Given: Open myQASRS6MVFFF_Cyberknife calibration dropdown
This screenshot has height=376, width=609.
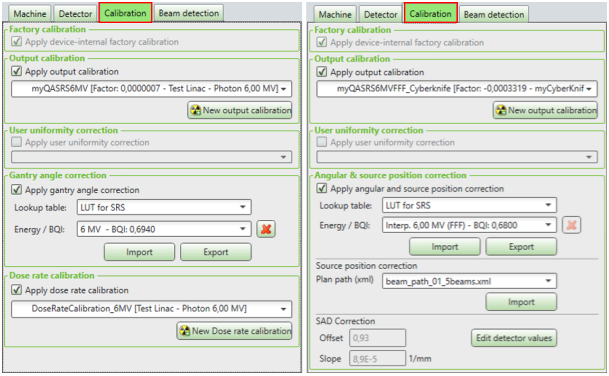Looking at the screenshot, I should 457,89.
